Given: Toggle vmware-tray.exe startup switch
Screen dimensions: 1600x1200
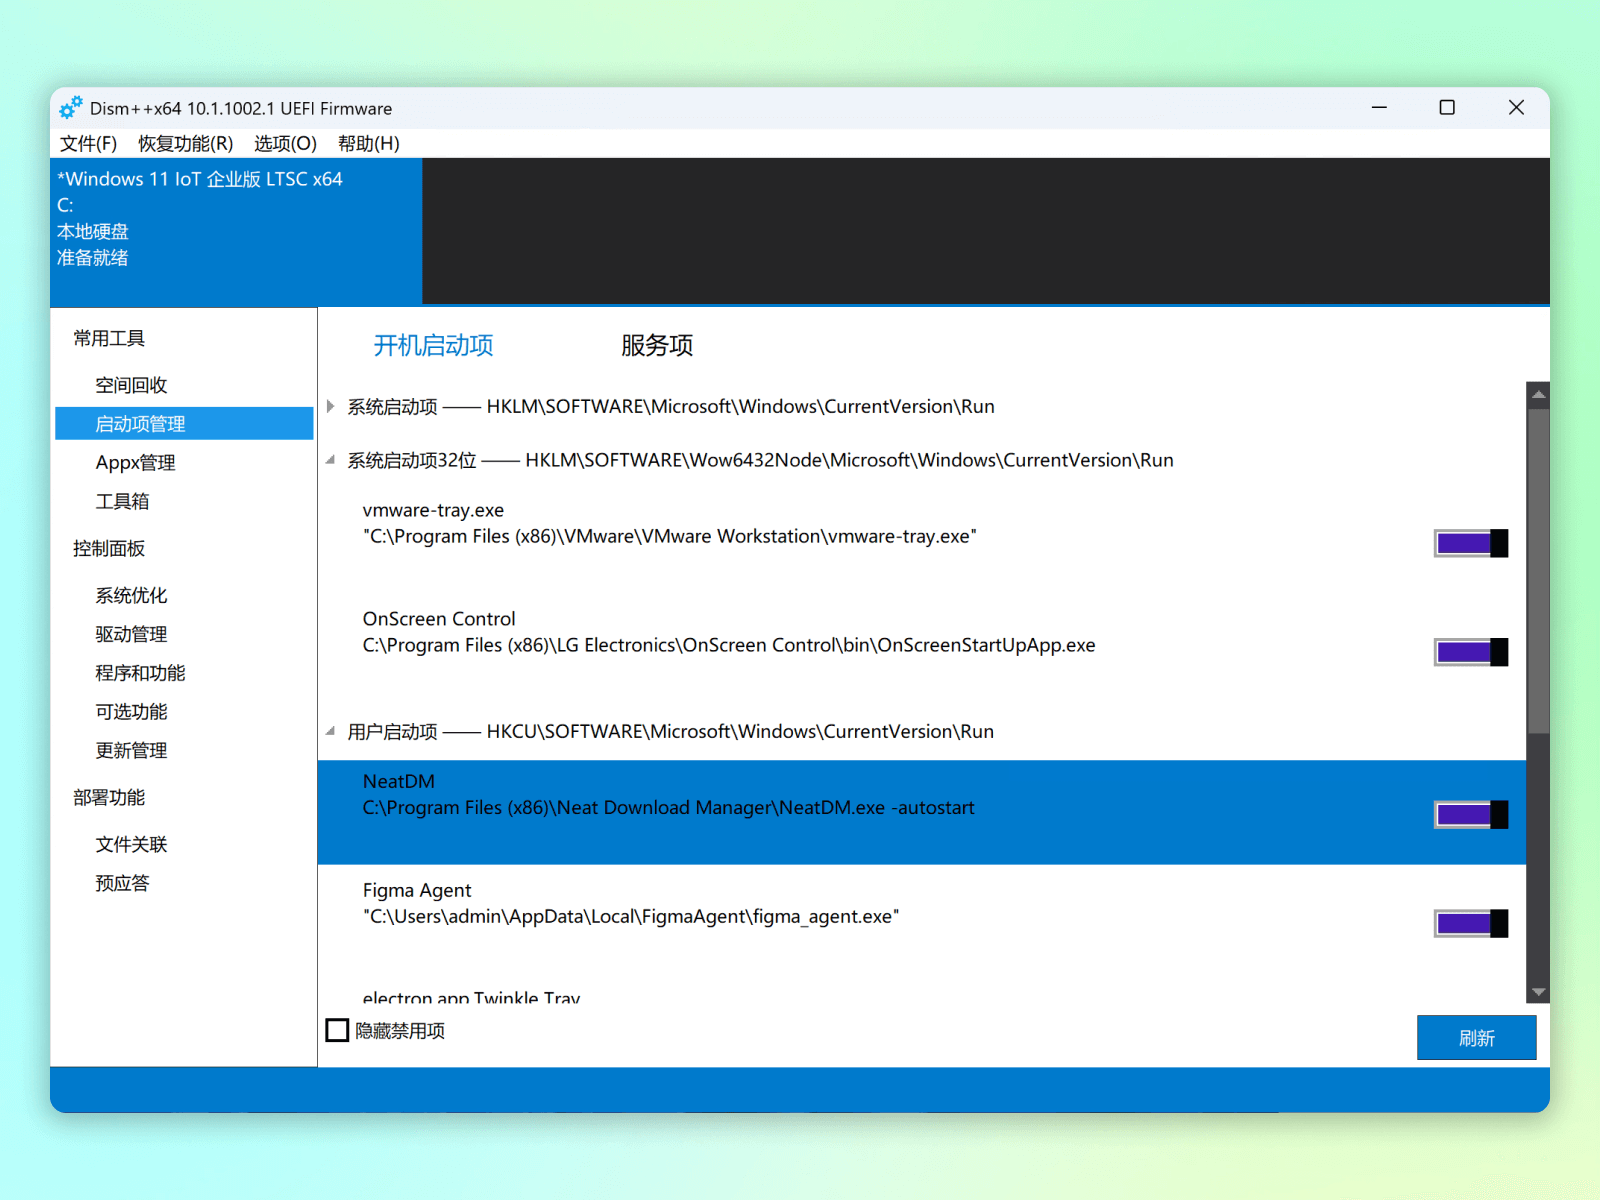Looking at the screenshot, I should (1470, 543).
